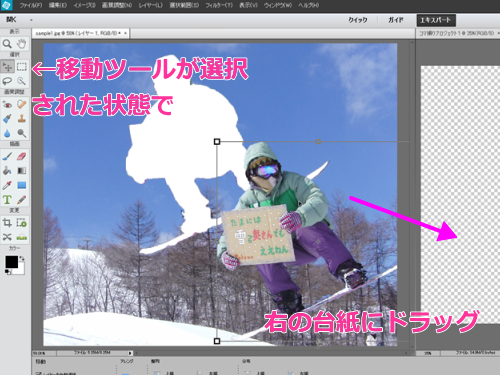Switch to クイック mode
500x375 pixels.
358,20
